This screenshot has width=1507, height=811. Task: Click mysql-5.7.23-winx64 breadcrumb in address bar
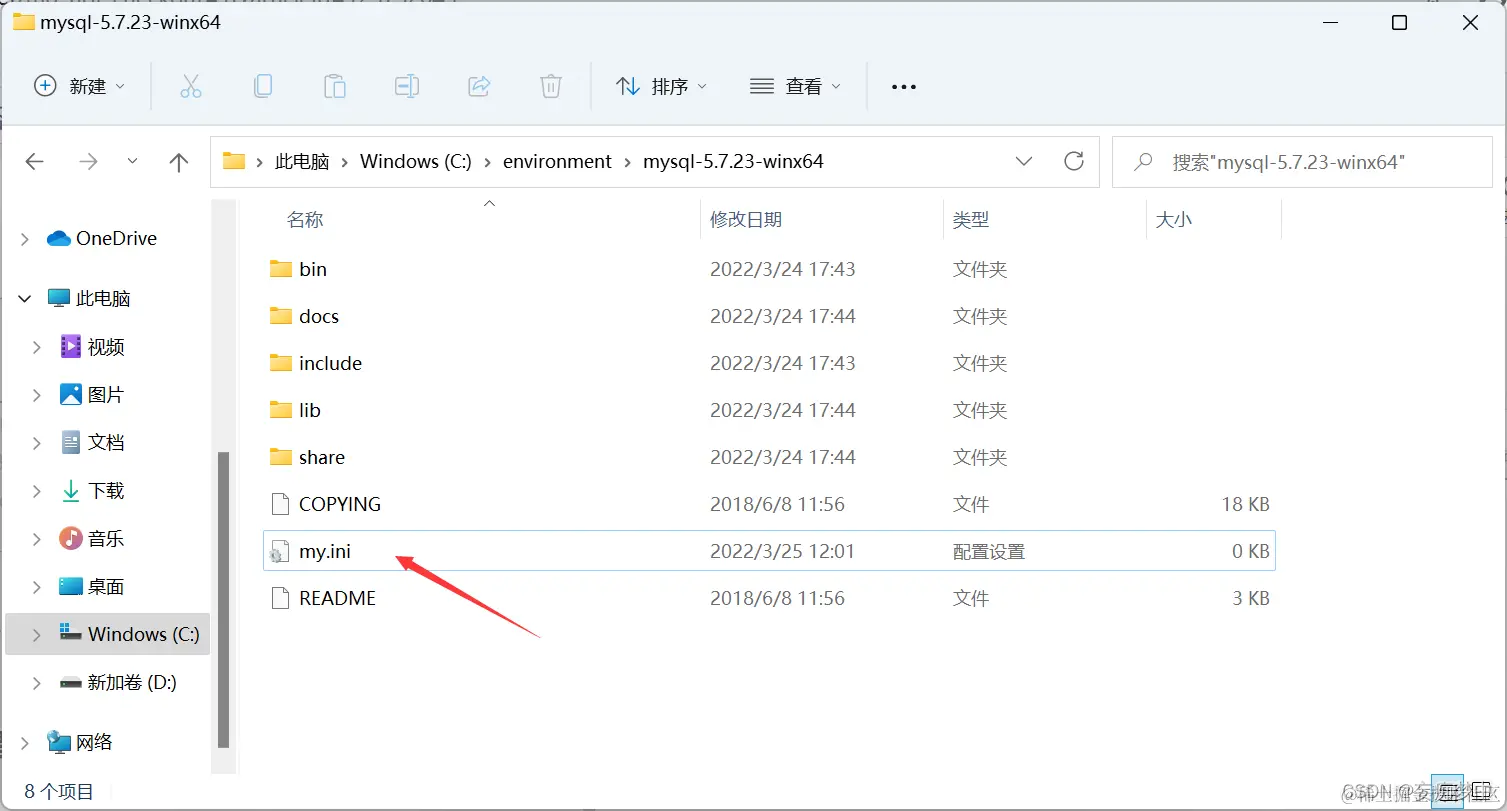(733, 161)
